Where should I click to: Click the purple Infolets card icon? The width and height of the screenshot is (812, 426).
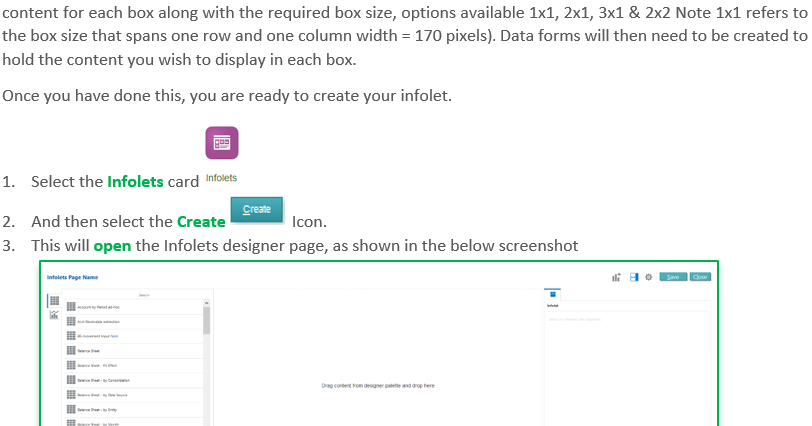point(222,143)
